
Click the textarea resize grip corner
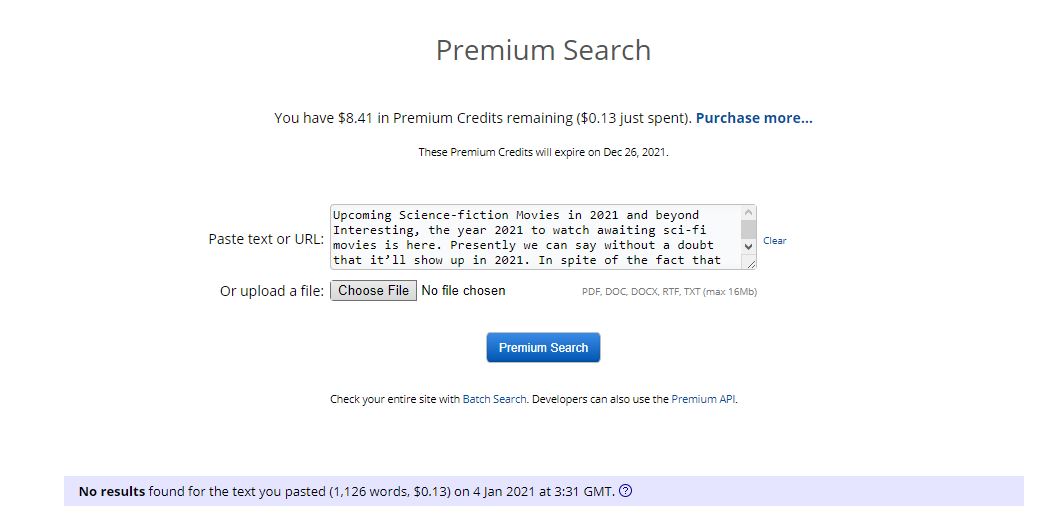pos(750,263)
